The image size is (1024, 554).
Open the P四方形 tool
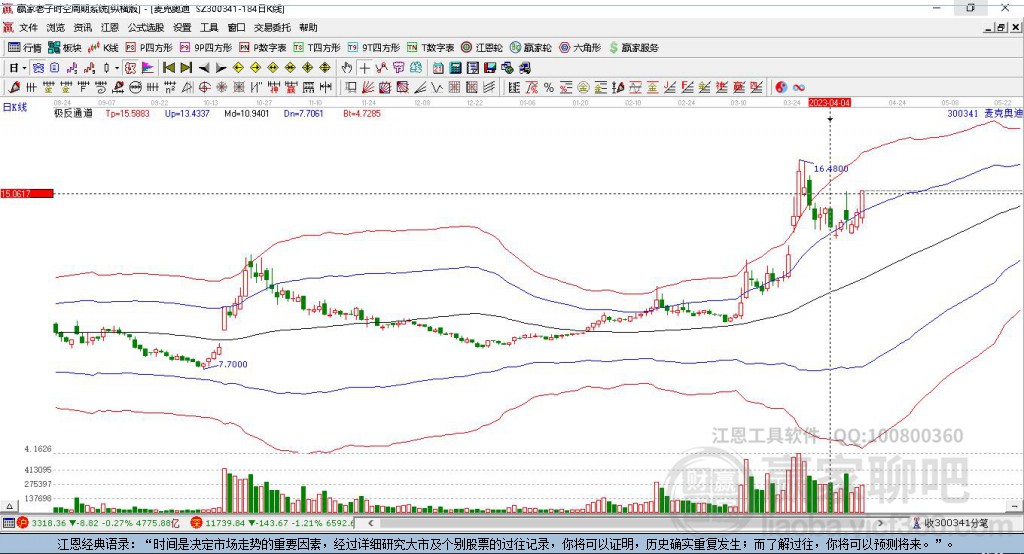pos(149,48)
